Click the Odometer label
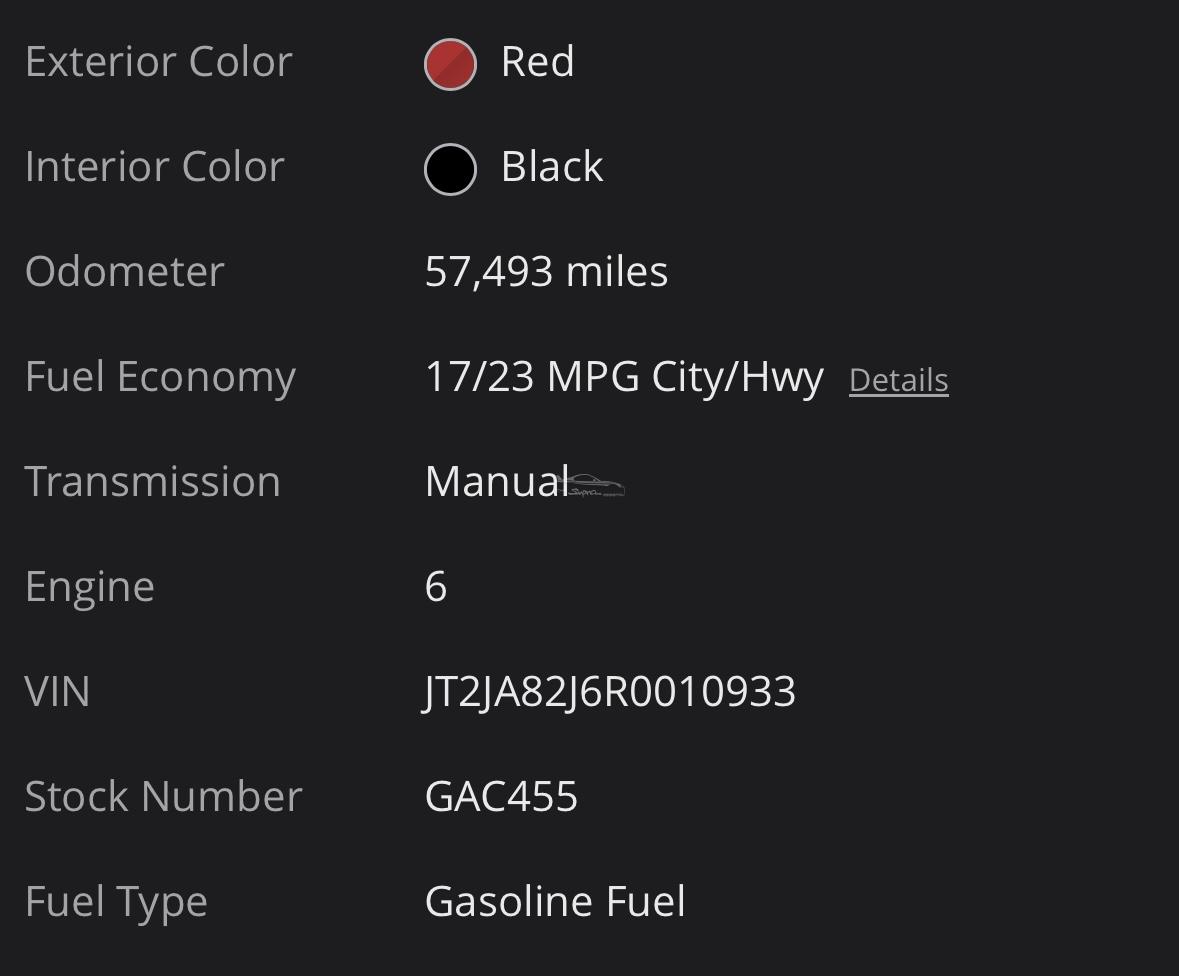 coord(124,272)
